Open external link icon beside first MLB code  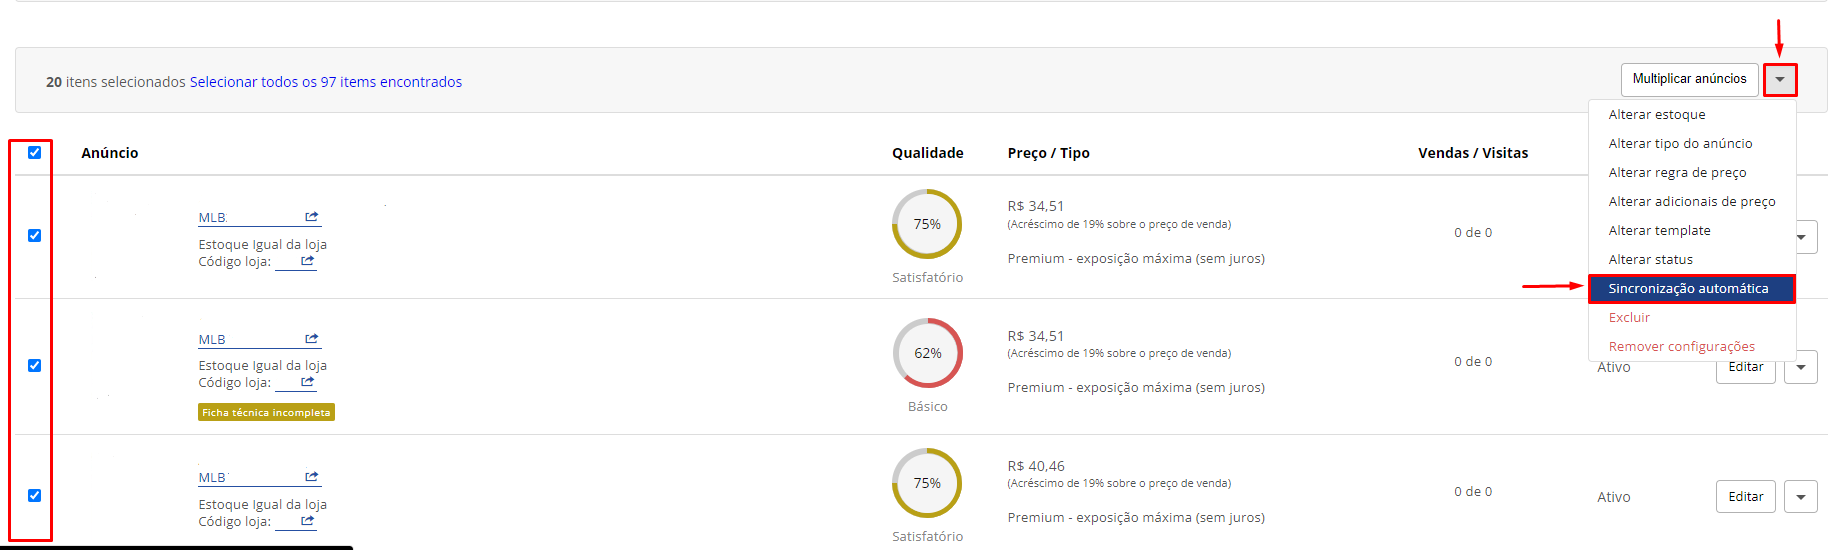[312, 216]
